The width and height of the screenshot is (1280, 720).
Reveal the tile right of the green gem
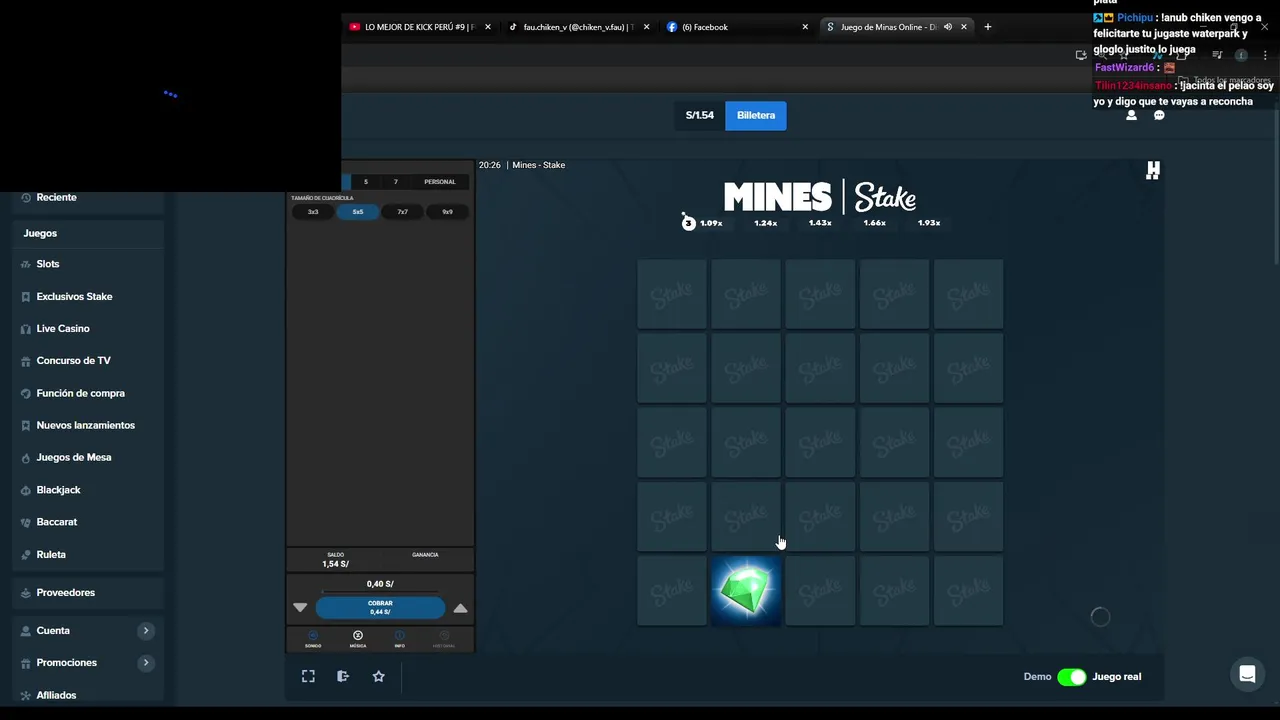(x=820, y=591)
